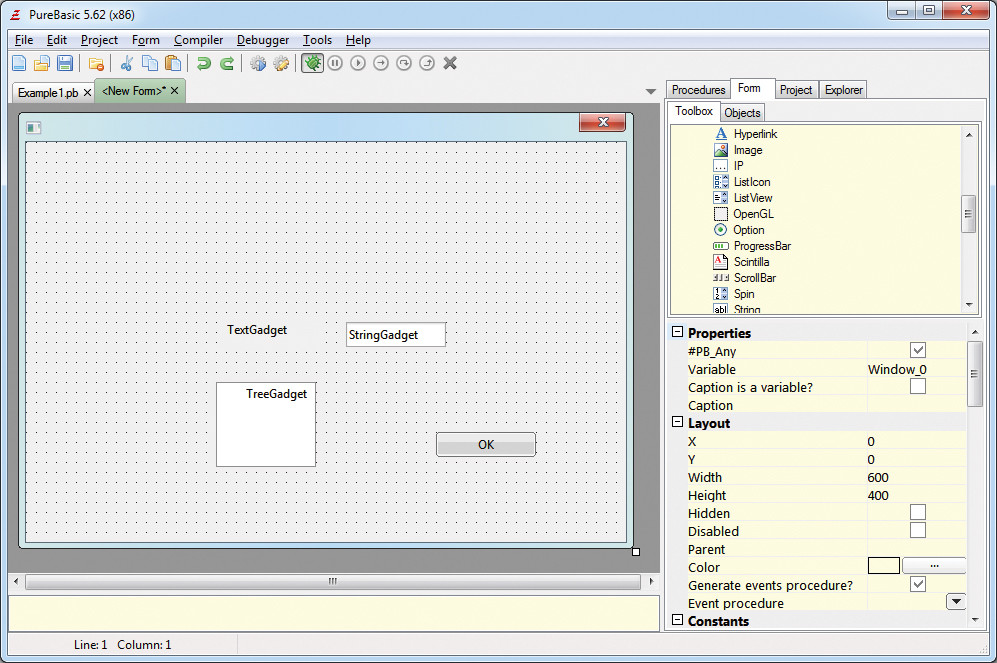Click the Kill program X icon

[450, 64]
